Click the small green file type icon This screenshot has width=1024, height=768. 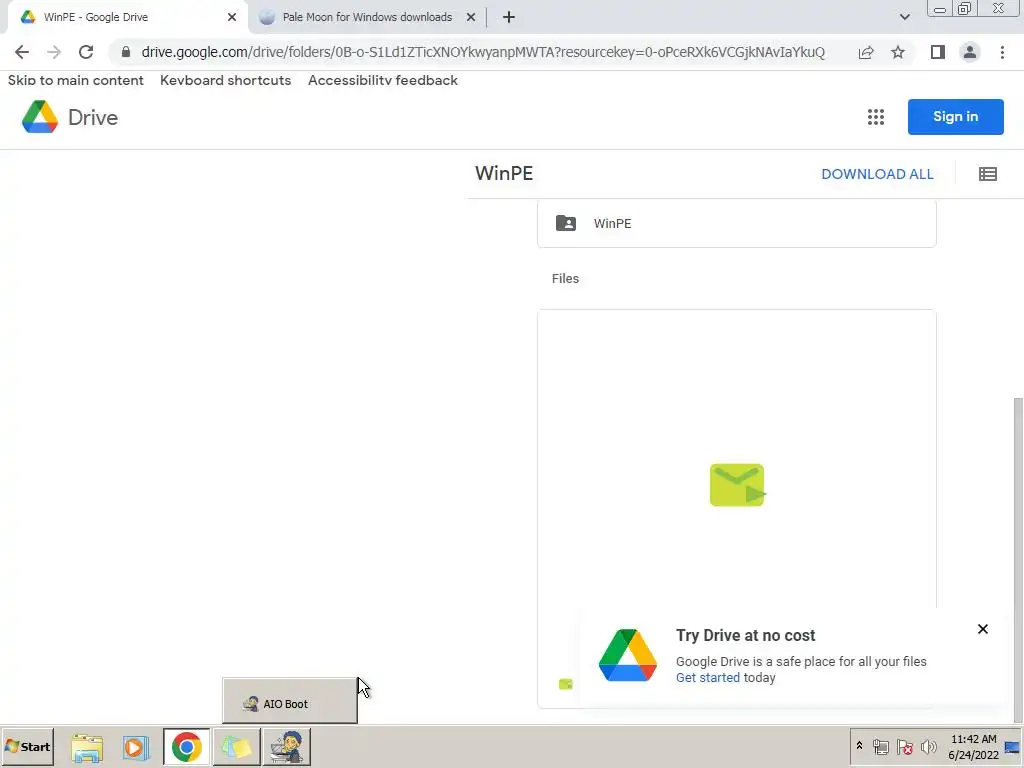click(566, 684)
